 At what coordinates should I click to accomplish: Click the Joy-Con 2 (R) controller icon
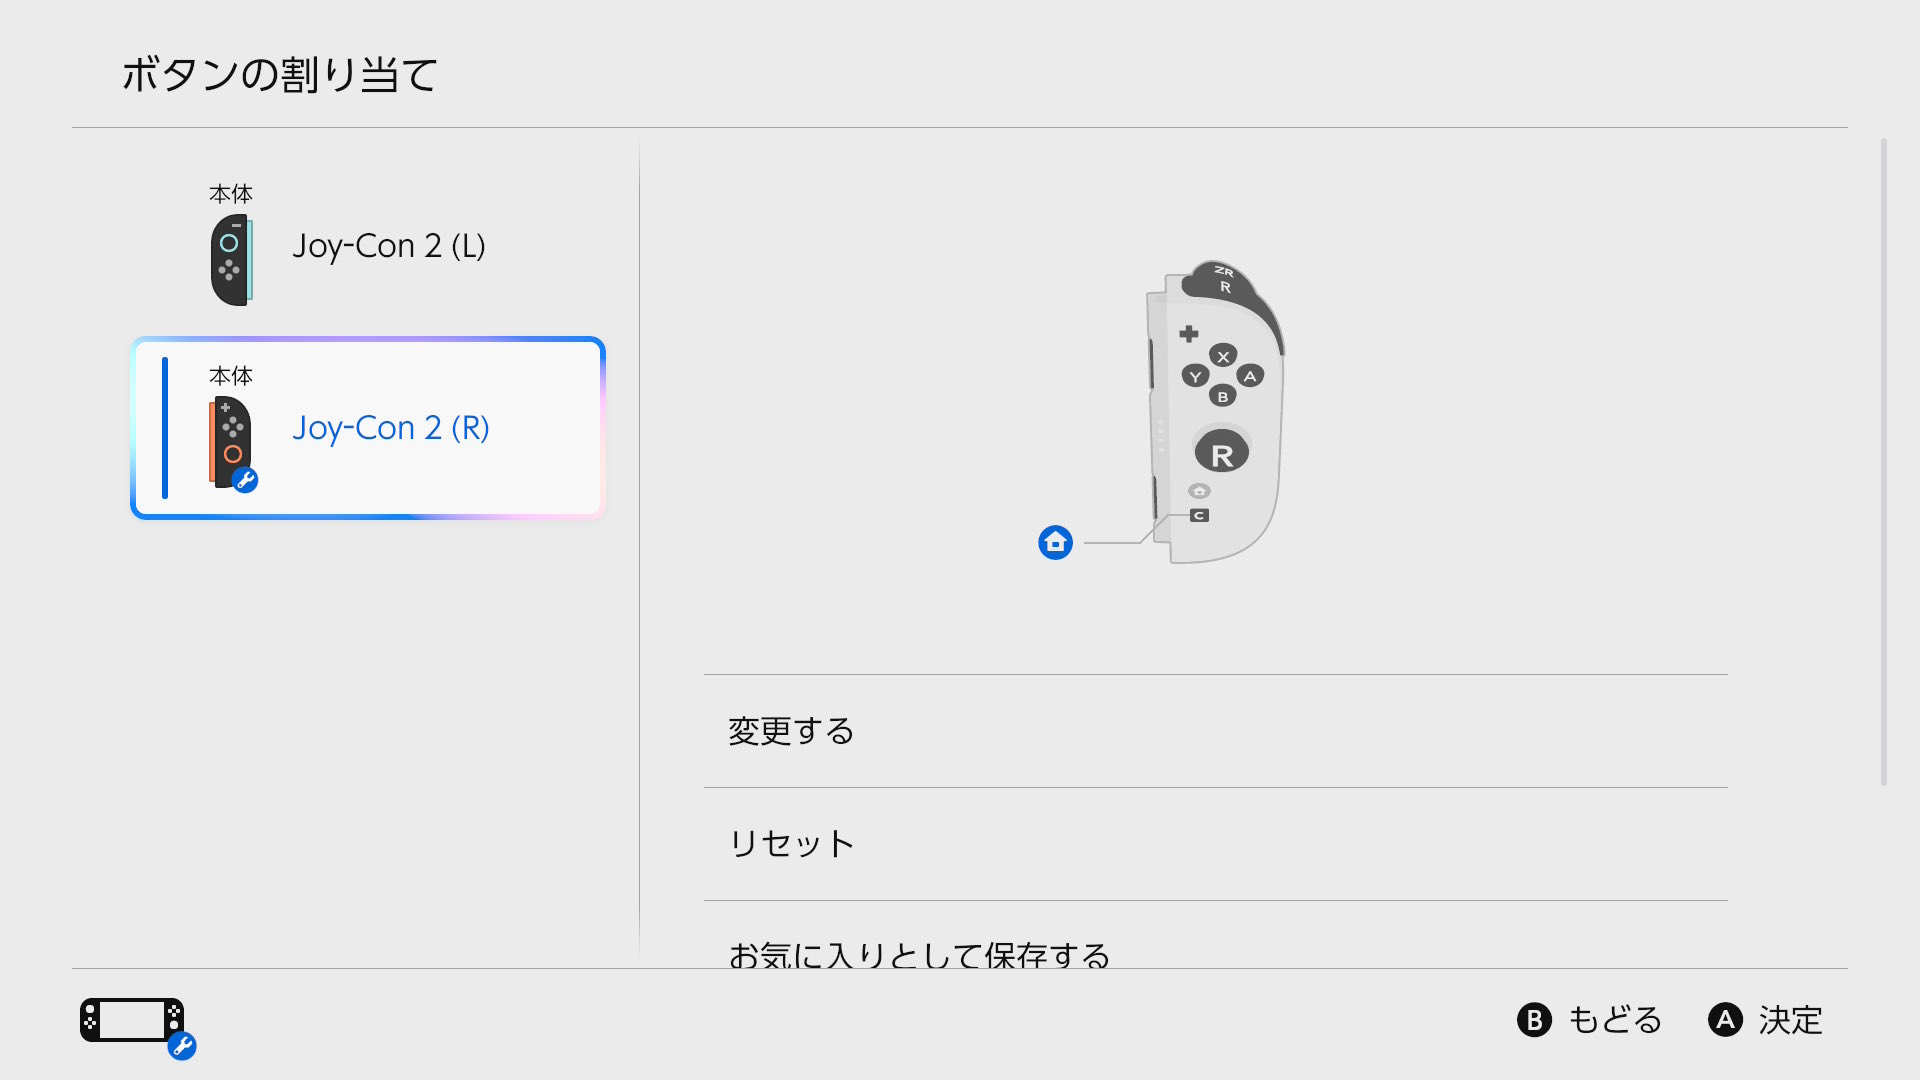(x=232, y=442)
